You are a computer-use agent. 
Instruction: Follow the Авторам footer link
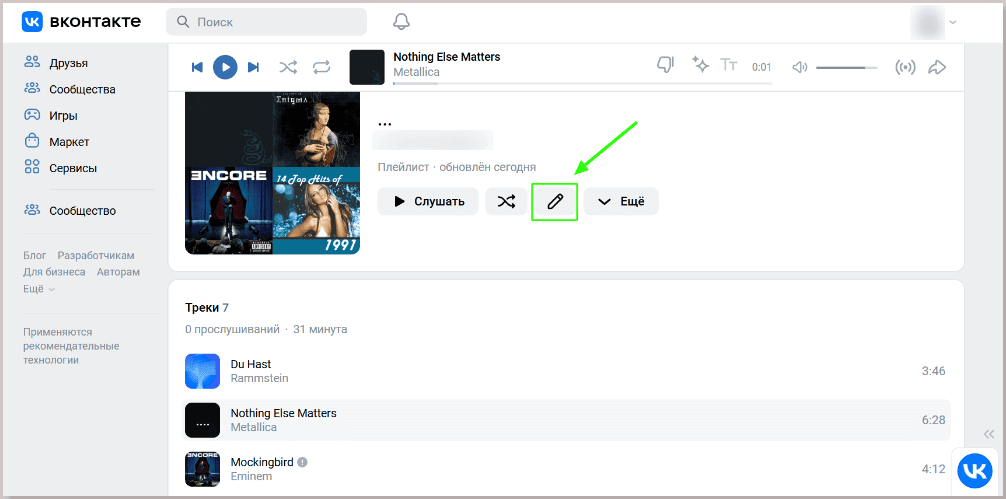[118, 272]
